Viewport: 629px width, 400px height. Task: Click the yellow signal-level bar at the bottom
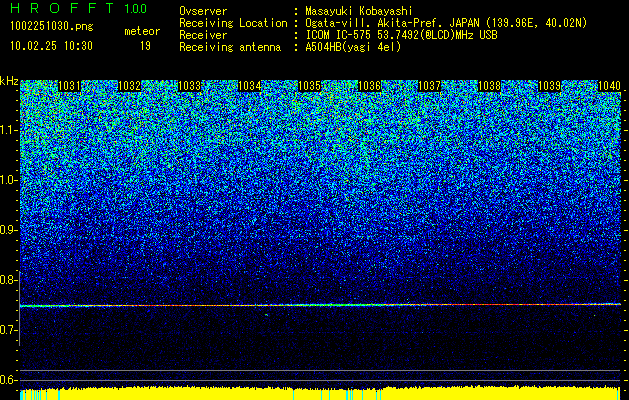(x=320, y=393)
